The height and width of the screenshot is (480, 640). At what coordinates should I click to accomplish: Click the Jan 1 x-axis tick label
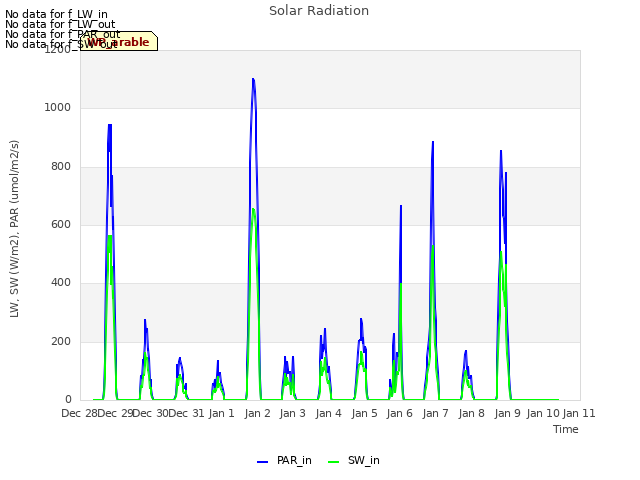point(222,413)
